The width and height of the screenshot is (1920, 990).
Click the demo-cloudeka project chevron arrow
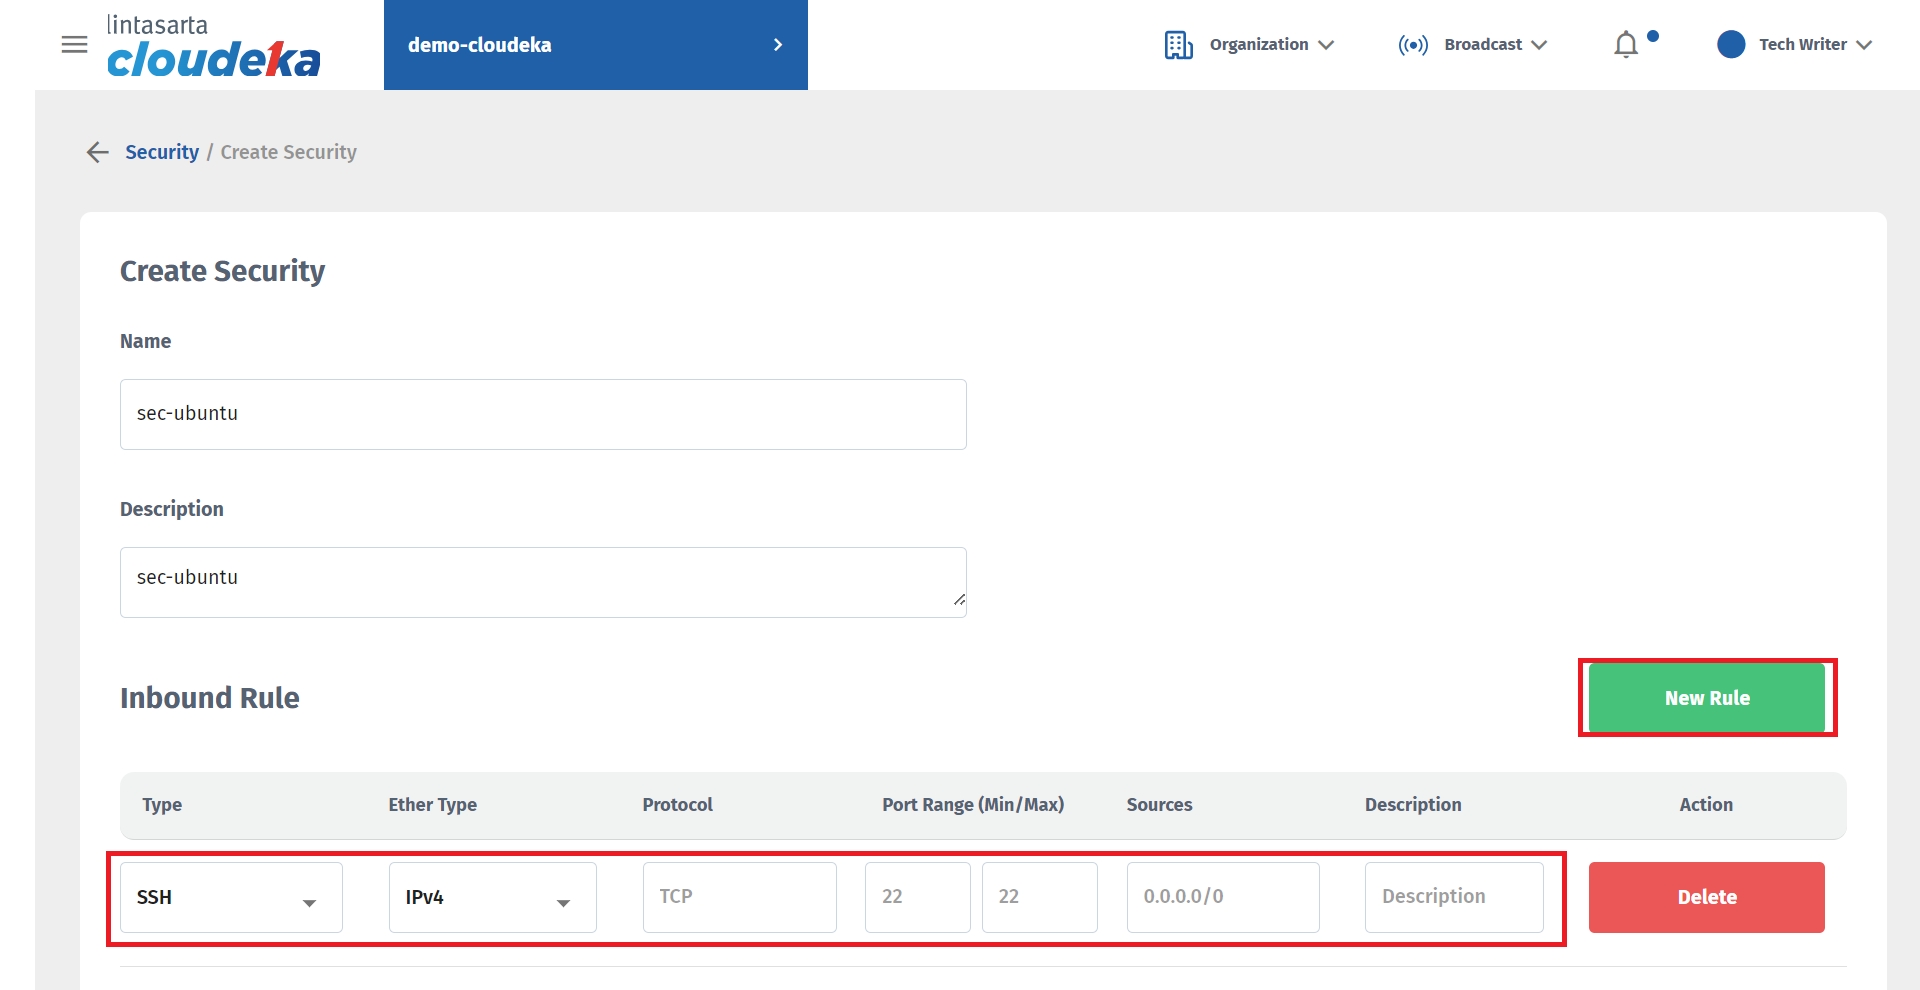(778, 45)
